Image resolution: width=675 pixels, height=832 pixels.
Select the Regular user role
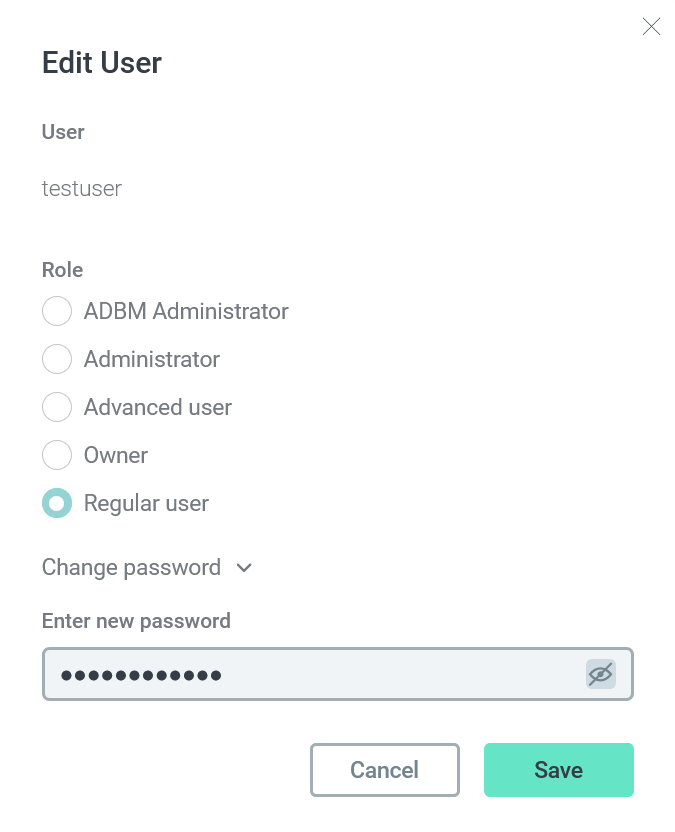pos(57,503)
